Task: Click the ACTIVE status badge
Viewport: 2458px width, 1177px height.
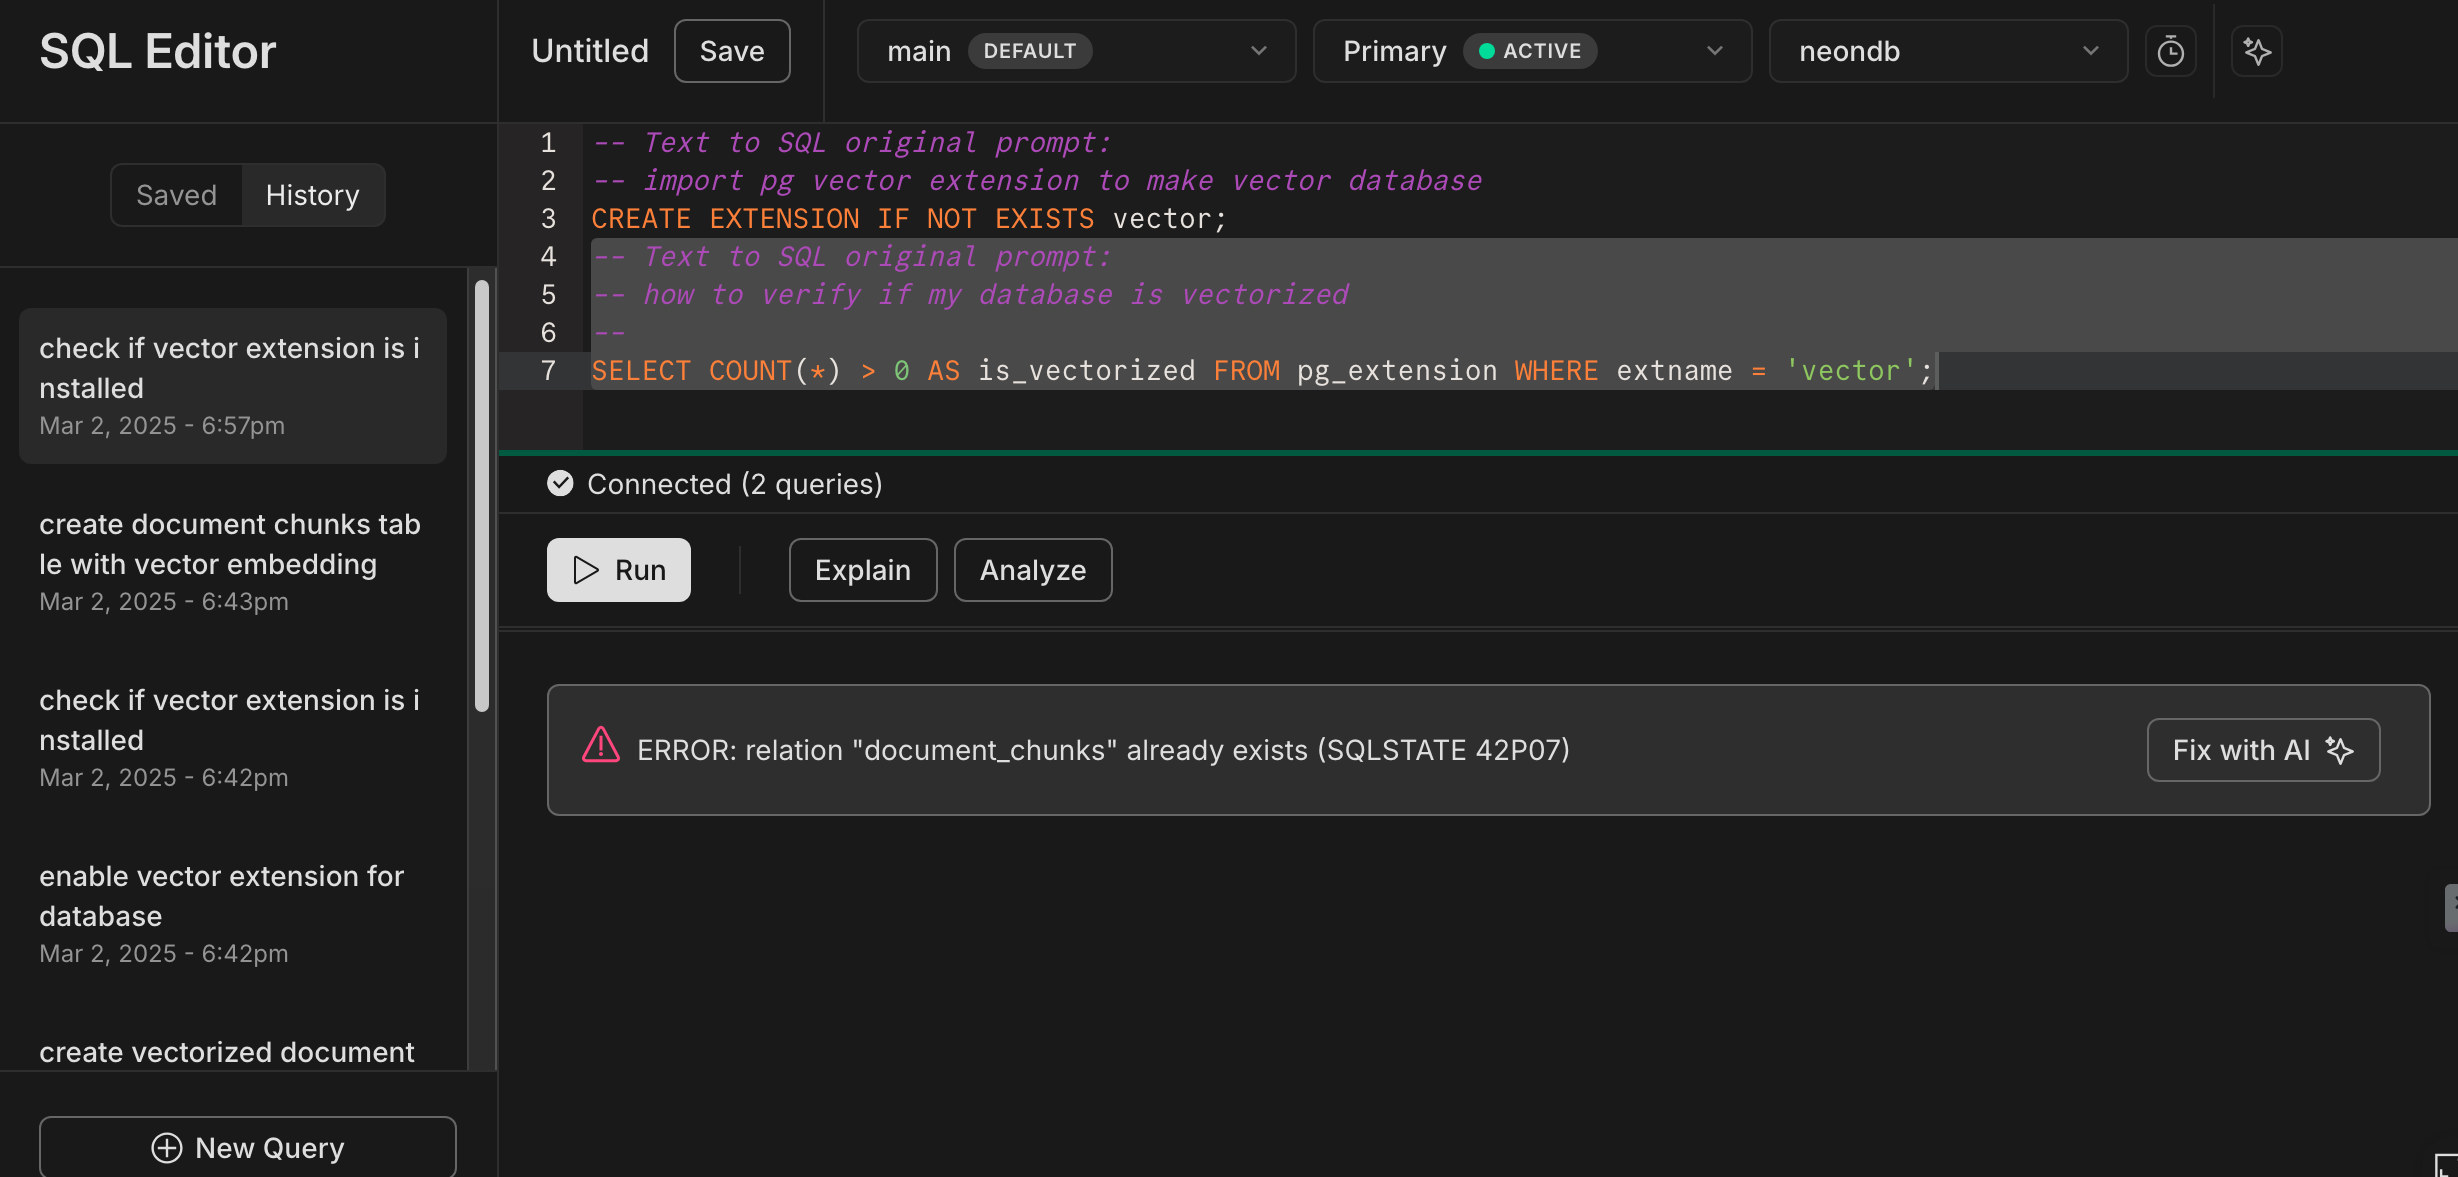Action: (x=1530, y=51)
